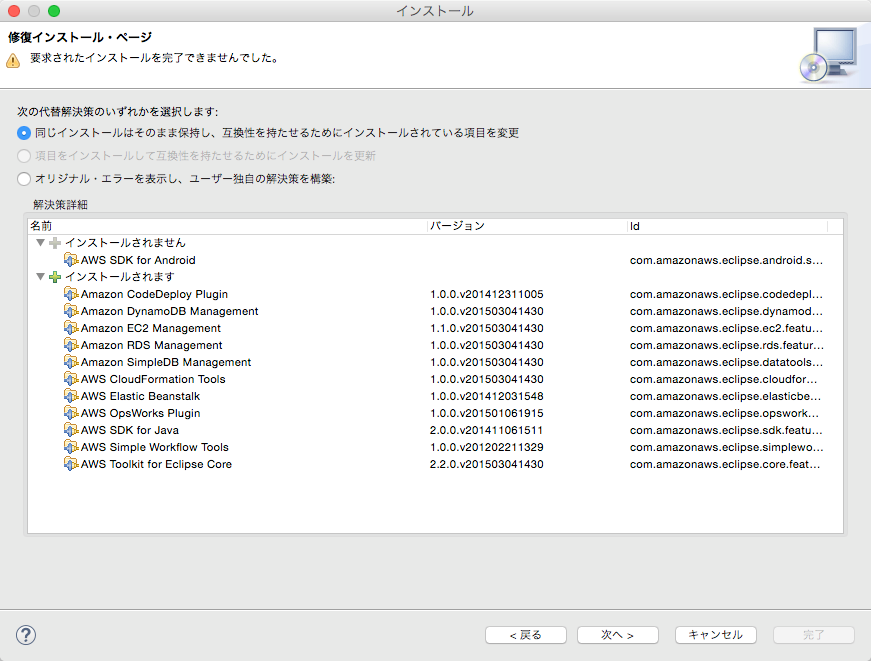Viewport: 871px width, 661px height.
Task: Collapse the インストールされます tree group
Action: pos(40,277)
